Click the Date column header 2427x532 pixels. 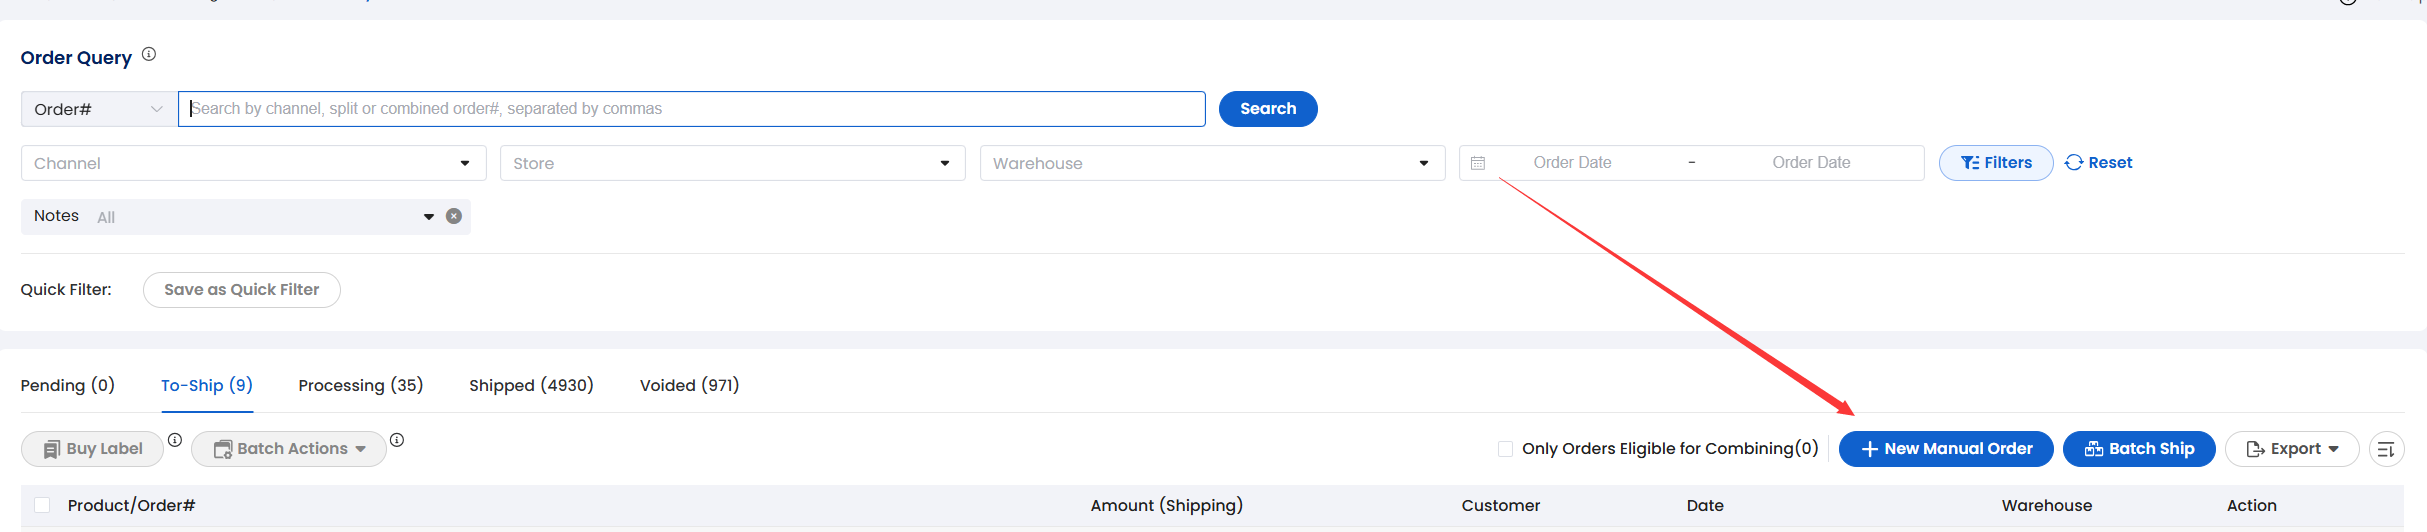(1705, 506)
